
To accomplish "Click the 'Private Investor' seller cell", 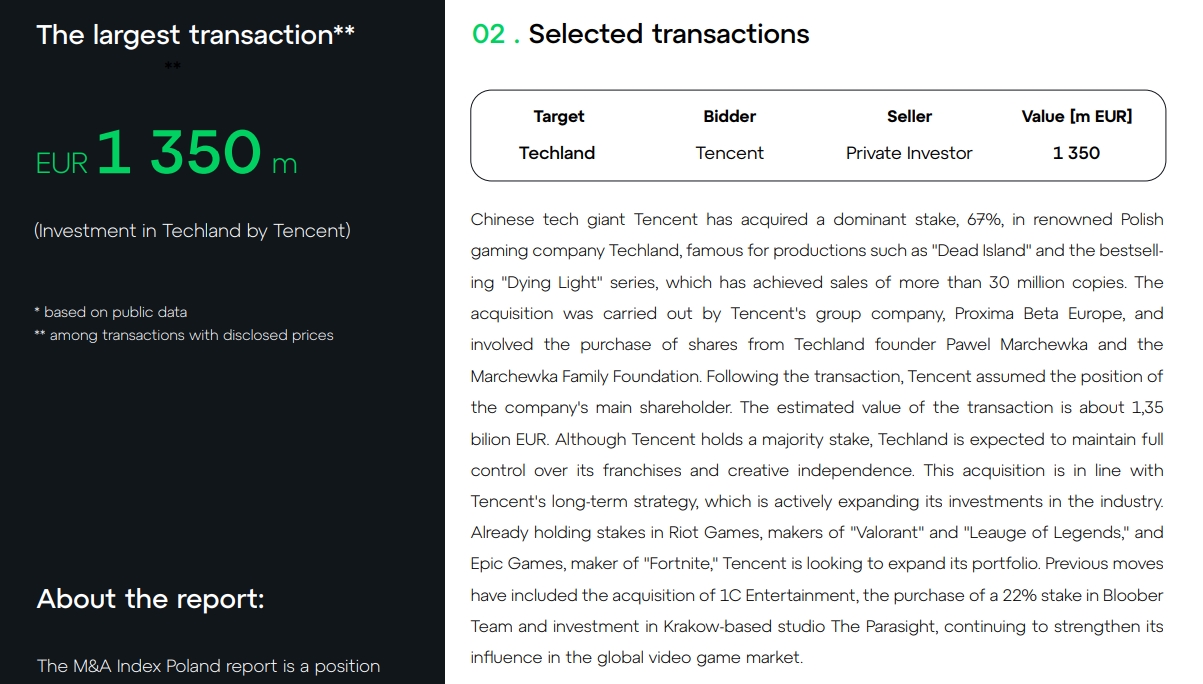I will tap(909, 153).
